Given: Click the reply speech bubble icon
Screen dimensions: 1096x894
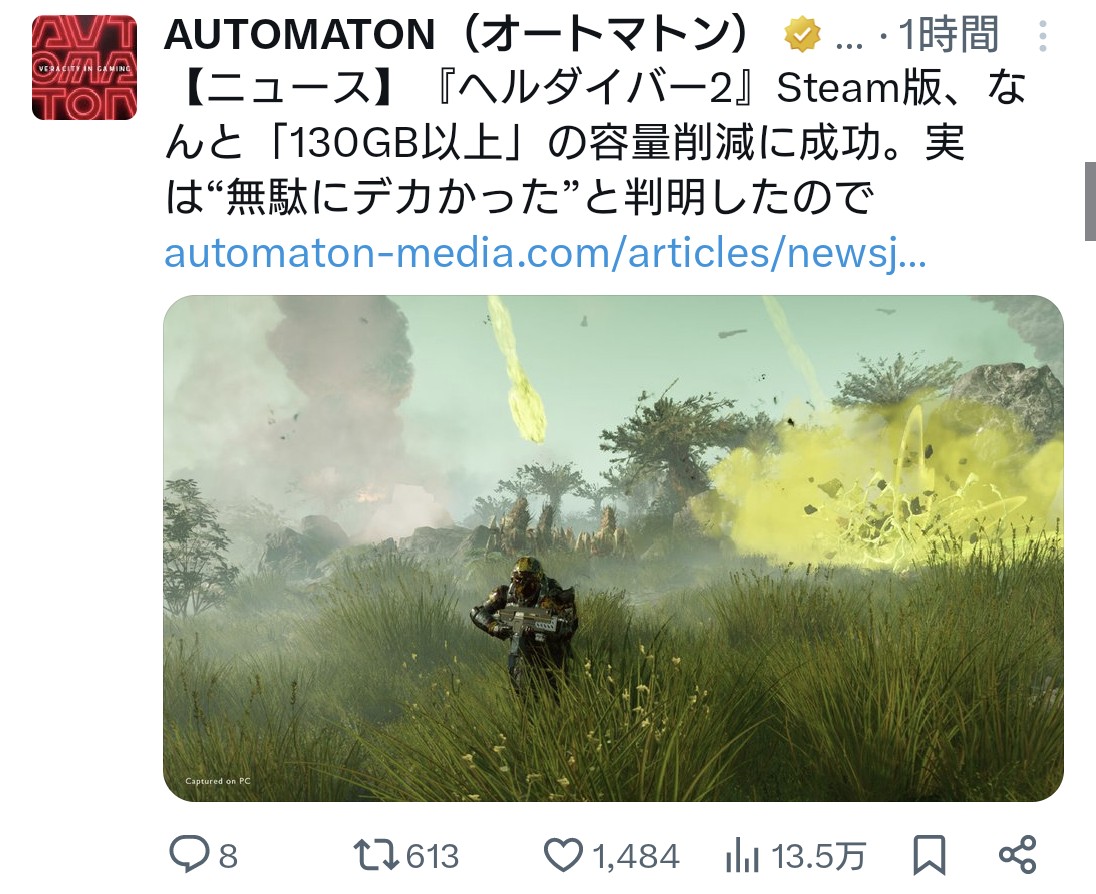Looking at the screenshot, I should (x=189, y=854).
